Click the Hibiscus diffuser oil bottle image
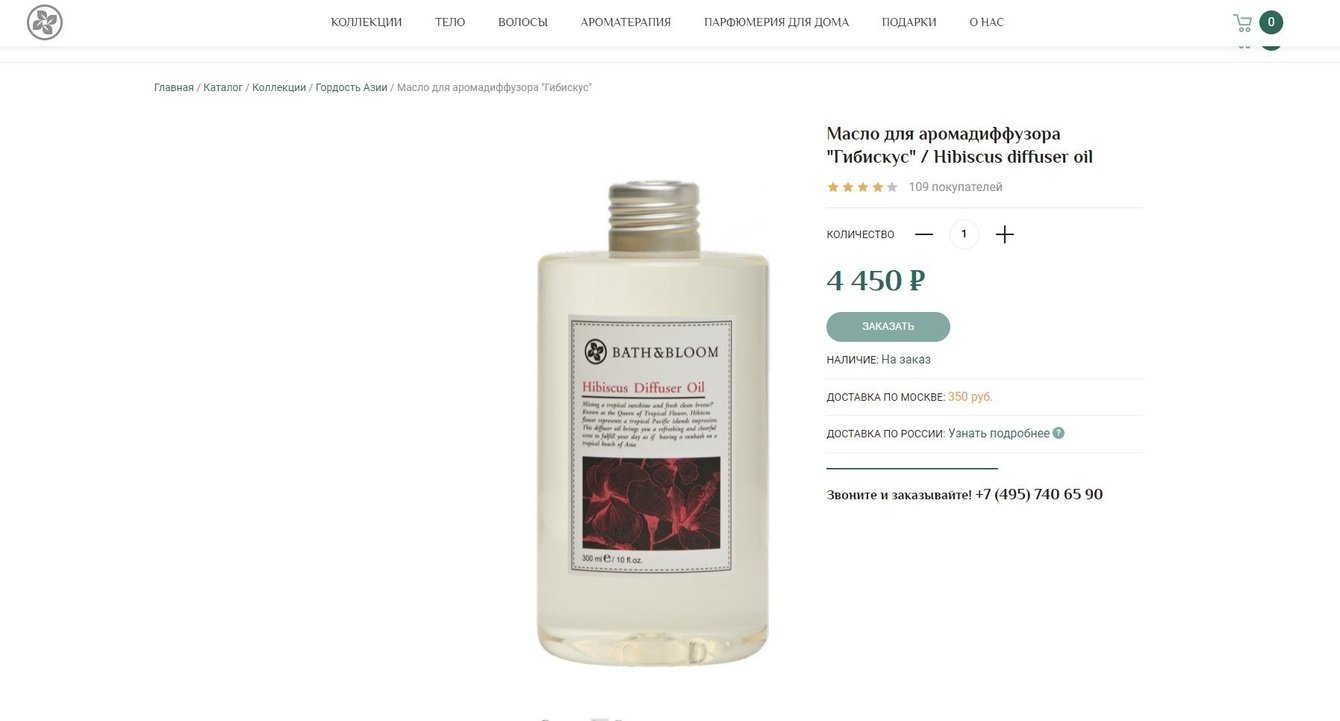This screenshot has width=1340, height=721. click(x=654, y=423)
